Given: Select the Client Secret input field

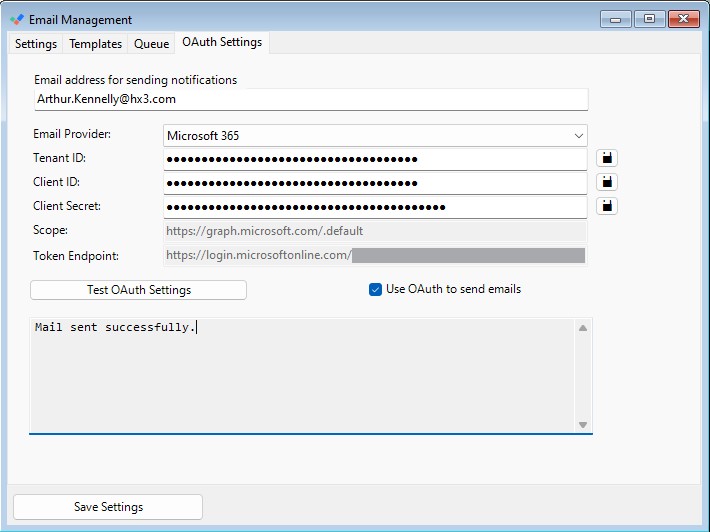Looking at the screenshot, I should (x=375, y=207).
